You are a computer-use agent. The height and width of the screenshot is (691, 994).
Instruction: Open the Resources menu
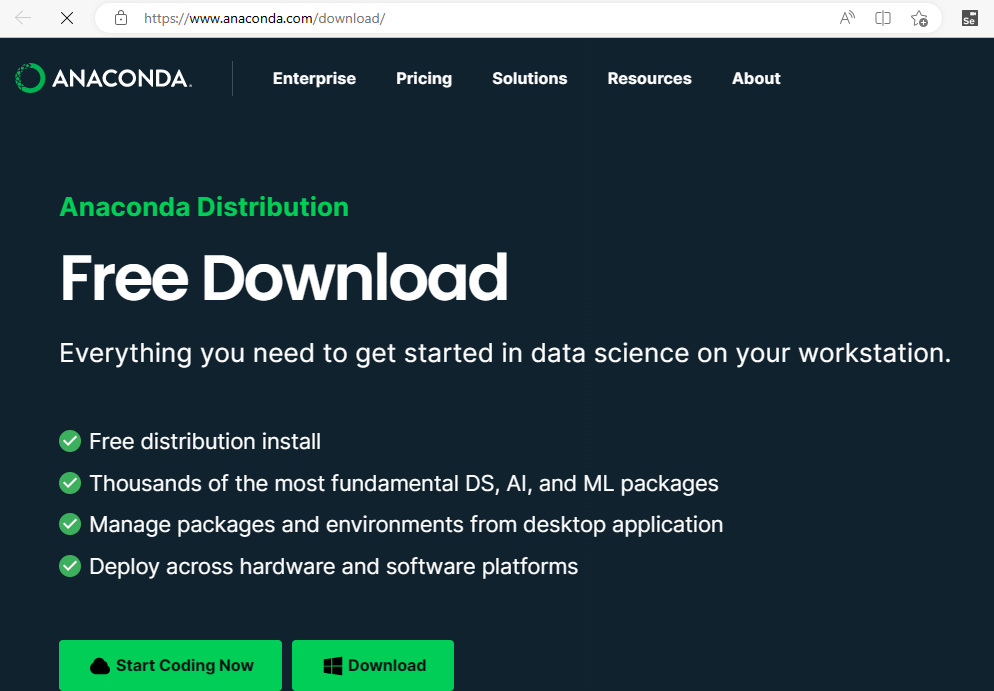tap(650, 79)
